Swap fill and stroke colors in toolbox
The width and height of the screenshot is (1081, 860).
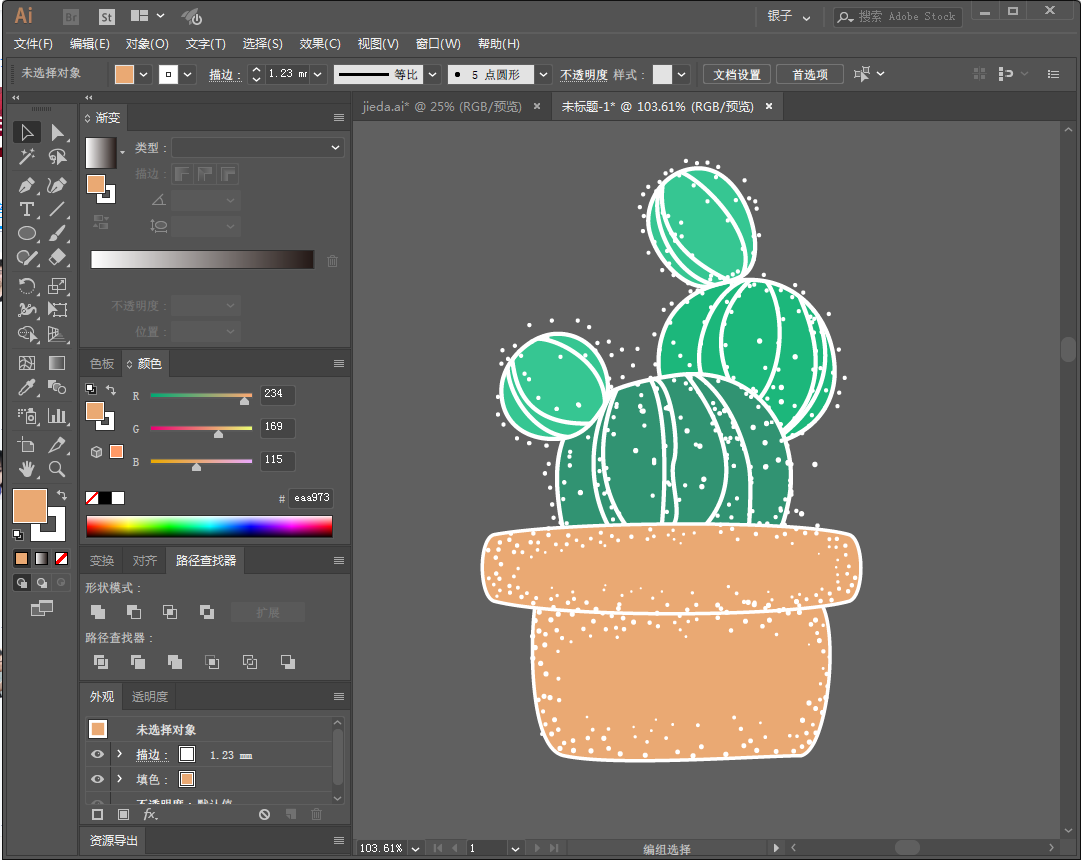point(62,495)
